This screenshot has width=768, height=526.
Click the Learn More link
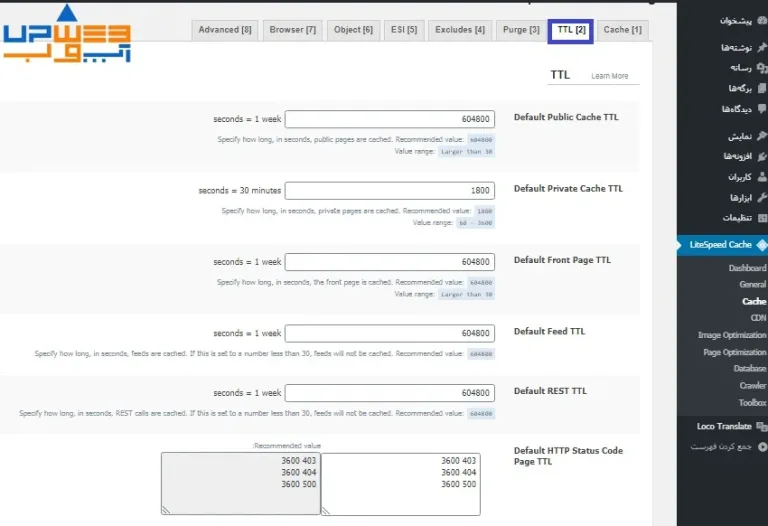point(609,76)
